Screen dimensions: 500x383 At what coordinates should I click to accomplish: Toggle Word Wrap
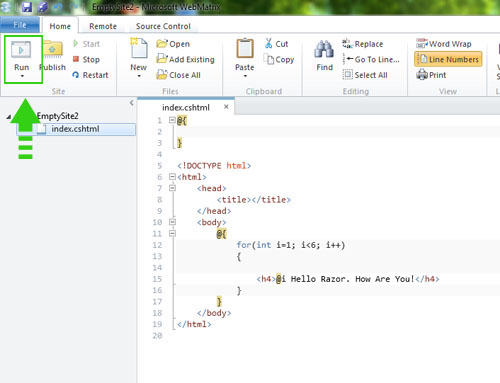[444, 44]
